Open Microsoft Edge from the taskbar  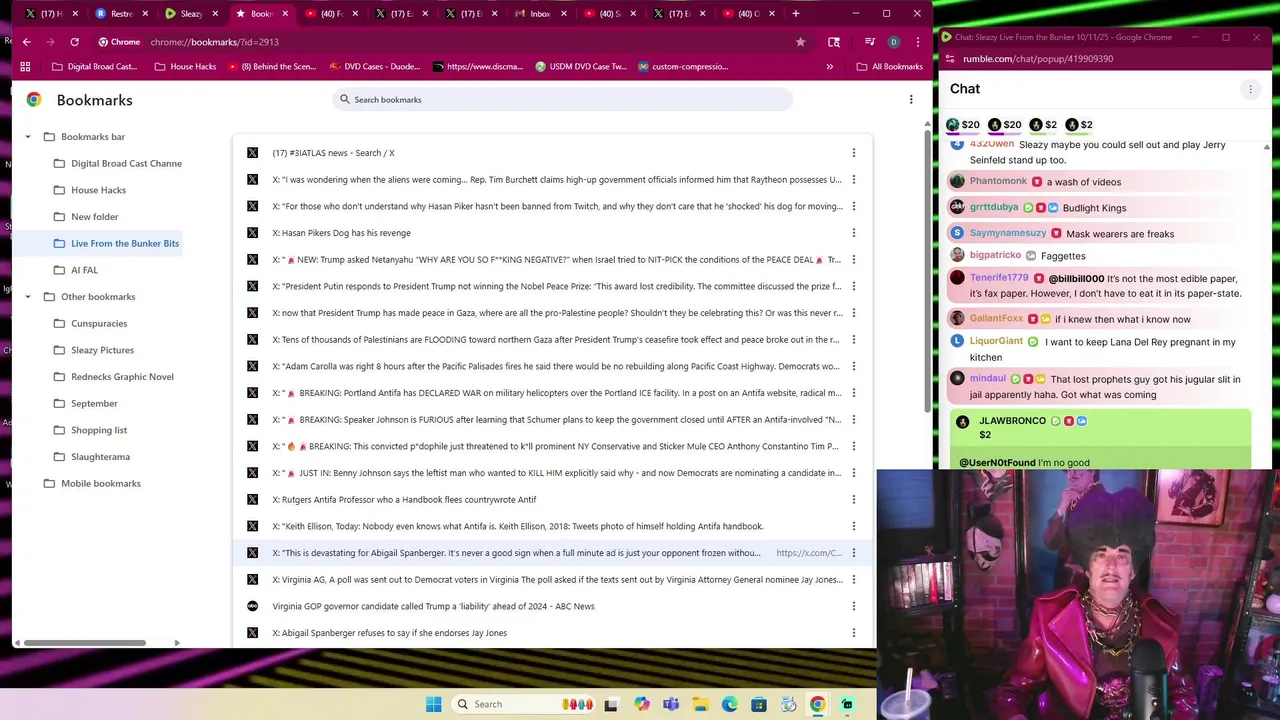(x=730, y=704)
